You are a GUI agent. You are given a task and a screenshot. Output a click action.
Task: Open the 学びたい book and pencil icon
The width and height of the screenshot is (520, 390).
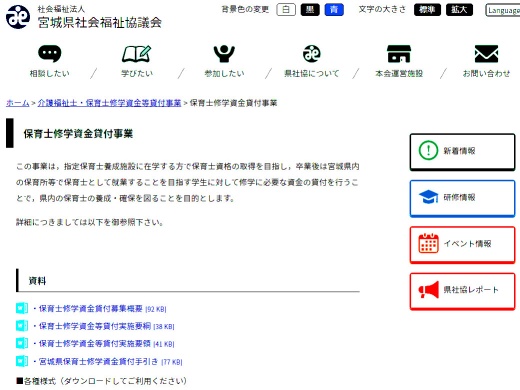(x=137, y=54)
